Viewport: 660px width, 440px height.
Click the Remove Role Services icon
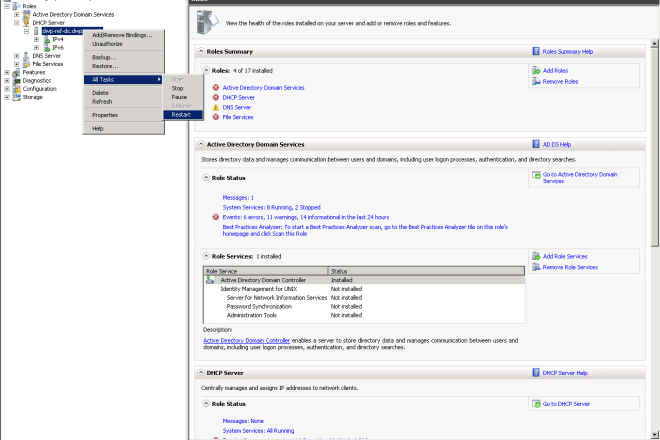[x=536, y=267]
